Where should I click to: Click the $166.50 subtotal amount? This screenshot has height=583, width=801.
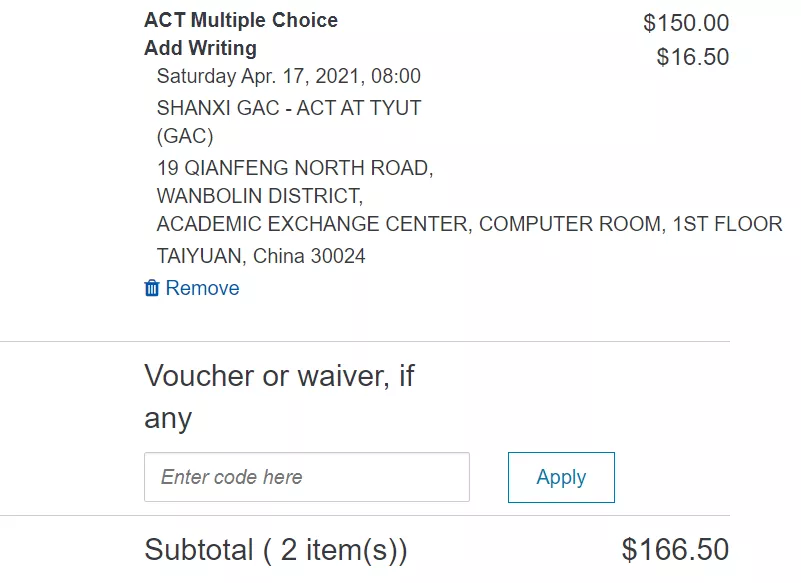[x=675, y=550]
